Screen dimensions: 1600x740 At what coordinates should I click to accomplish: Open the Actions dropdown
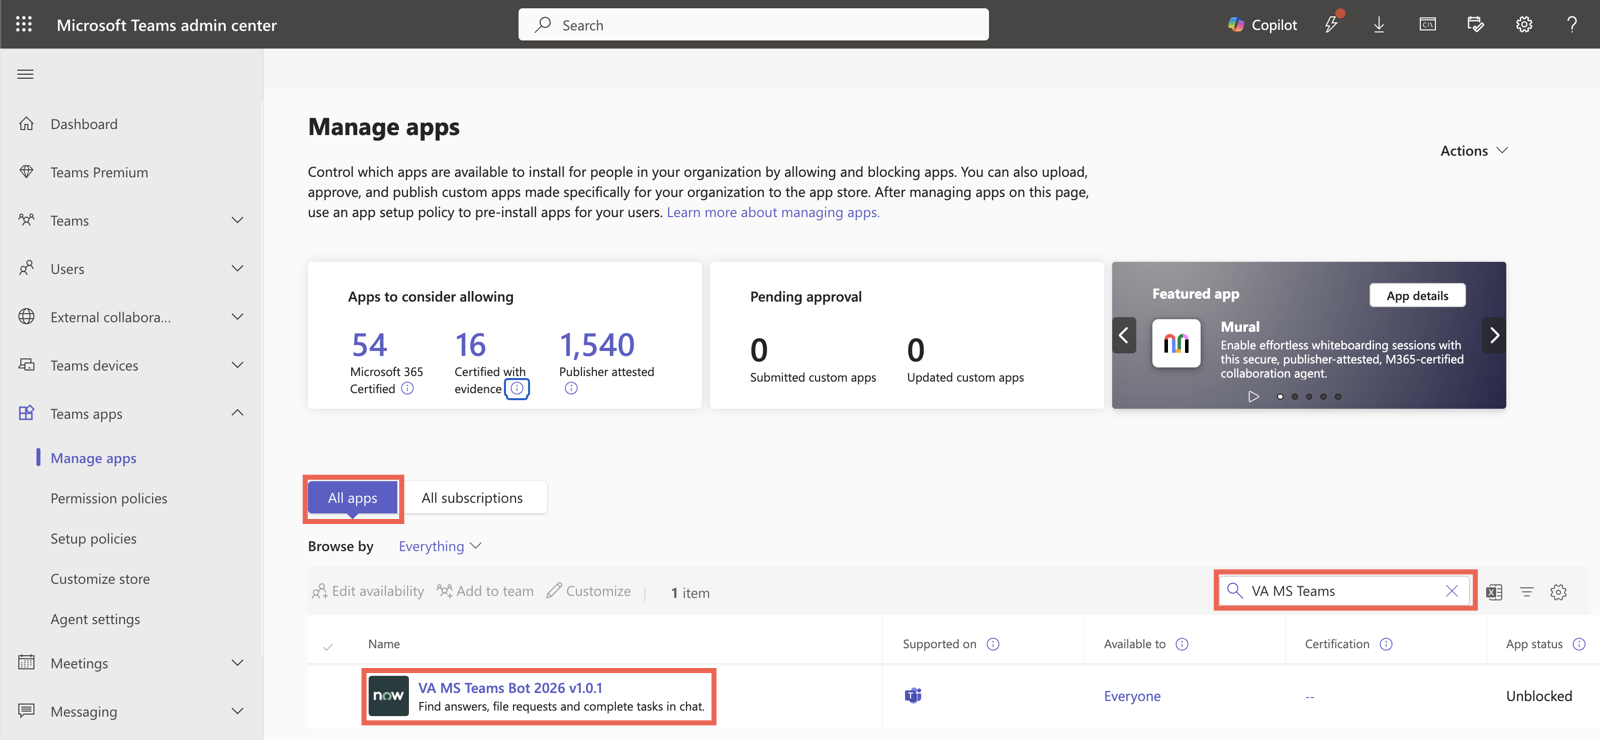(1474, 151)
